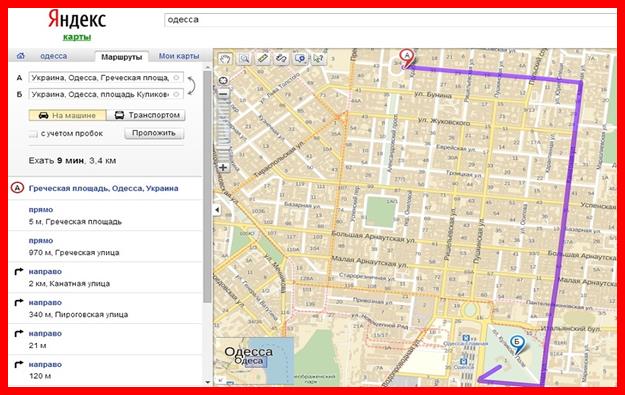Select the magnifier zoom tool
The image size is (625, 395).
[x=244, y=59]
